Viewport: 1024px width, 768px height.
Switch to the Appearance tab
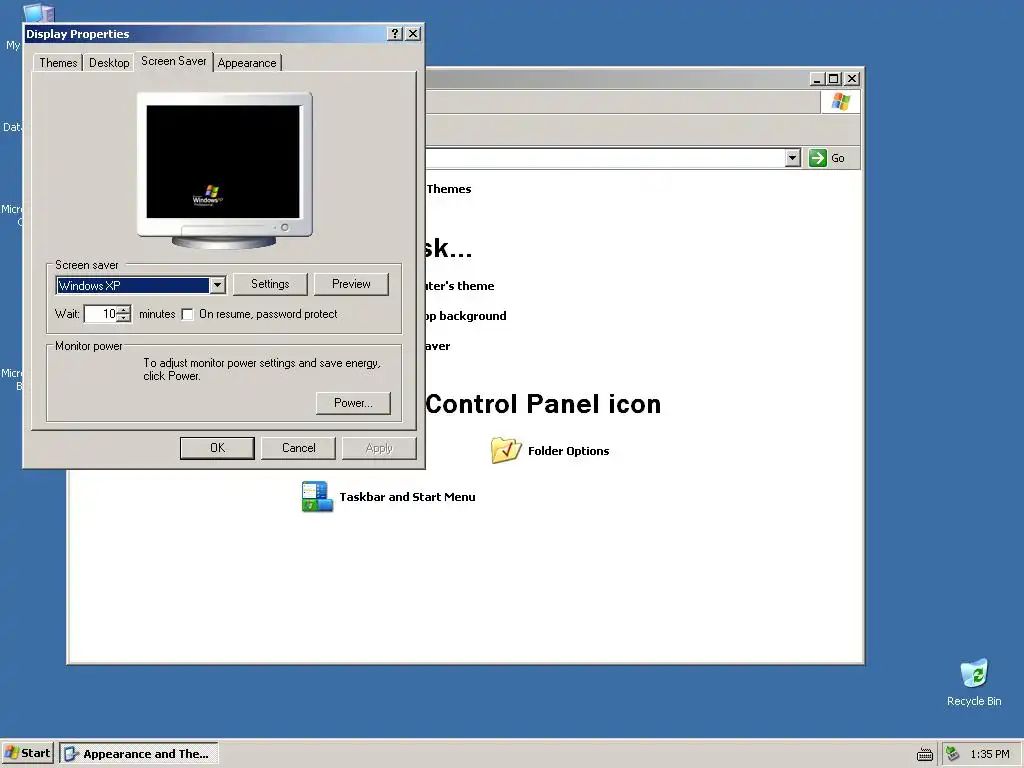(247, 63)
